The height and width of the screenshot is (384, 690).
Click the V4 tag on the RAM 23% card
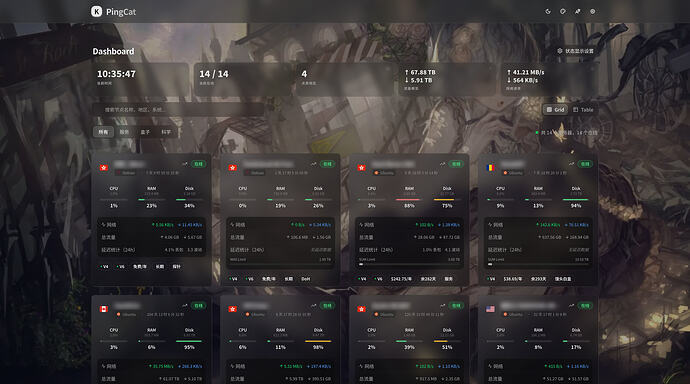click(104, 267)
